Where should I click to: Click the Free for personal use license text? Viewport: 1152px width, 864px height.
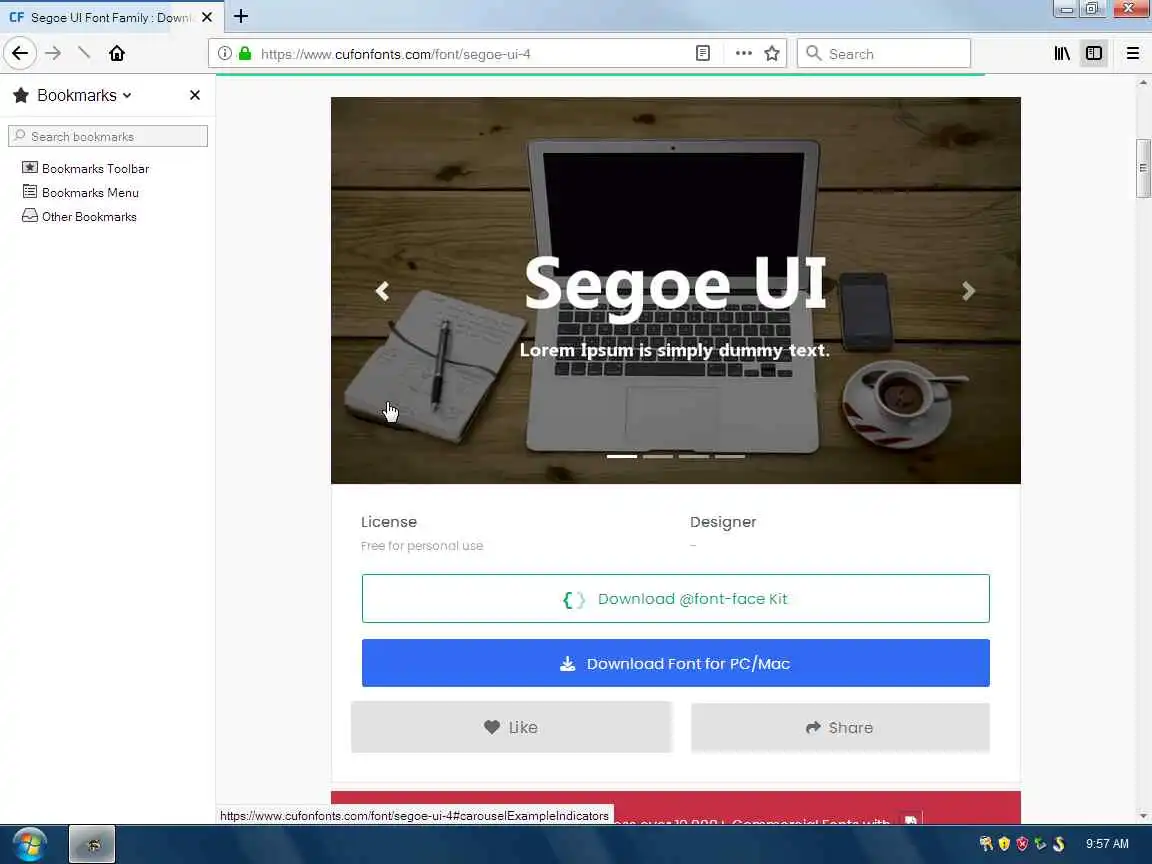pos(422,546)
